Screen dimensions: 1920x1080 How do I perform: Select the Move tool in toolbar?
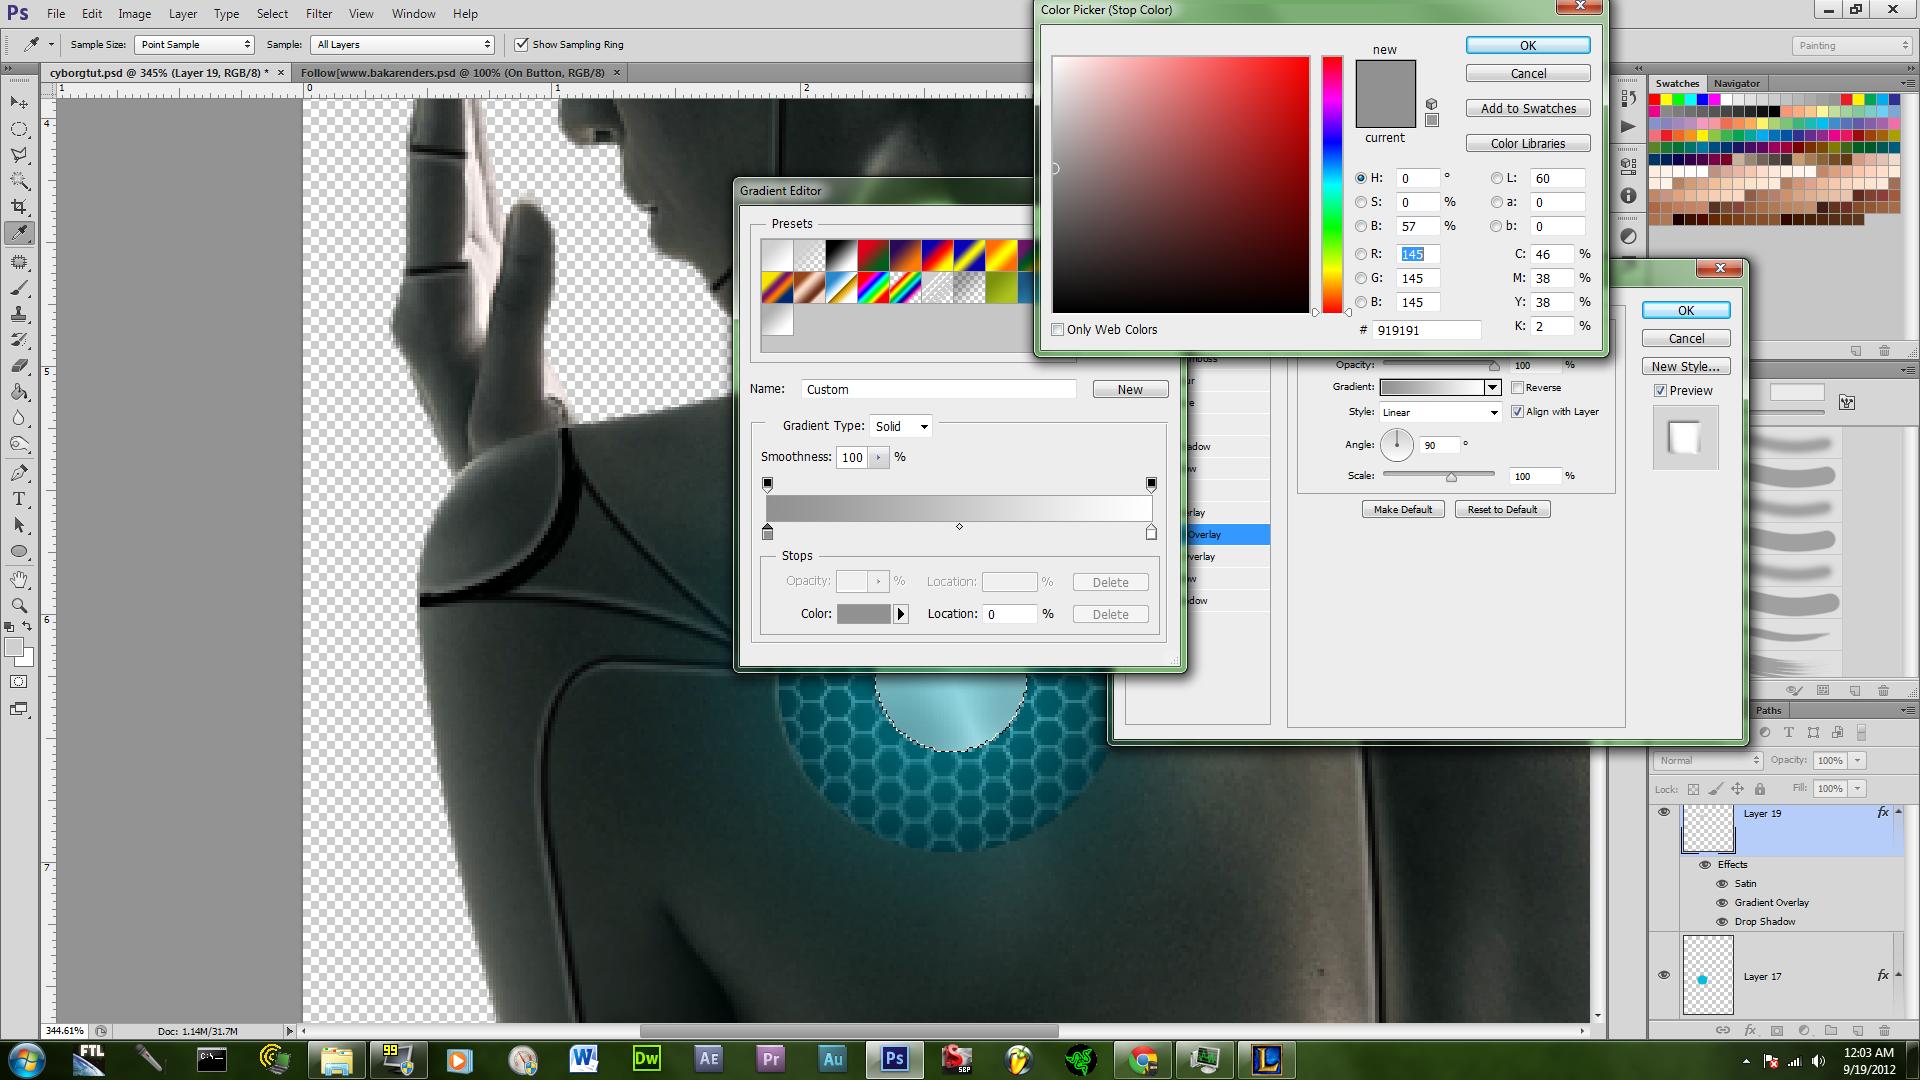(18, 100)
